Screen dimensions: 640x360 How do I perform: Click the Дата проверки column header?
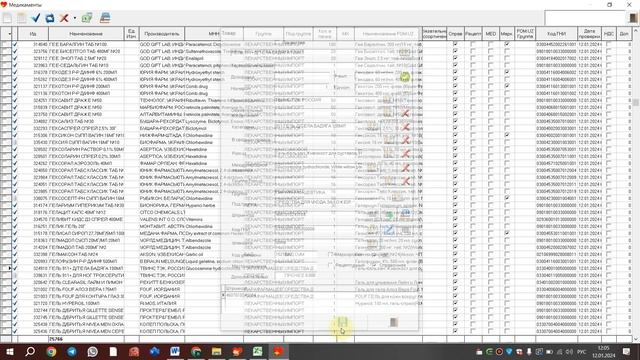click(x=589, y=34)
